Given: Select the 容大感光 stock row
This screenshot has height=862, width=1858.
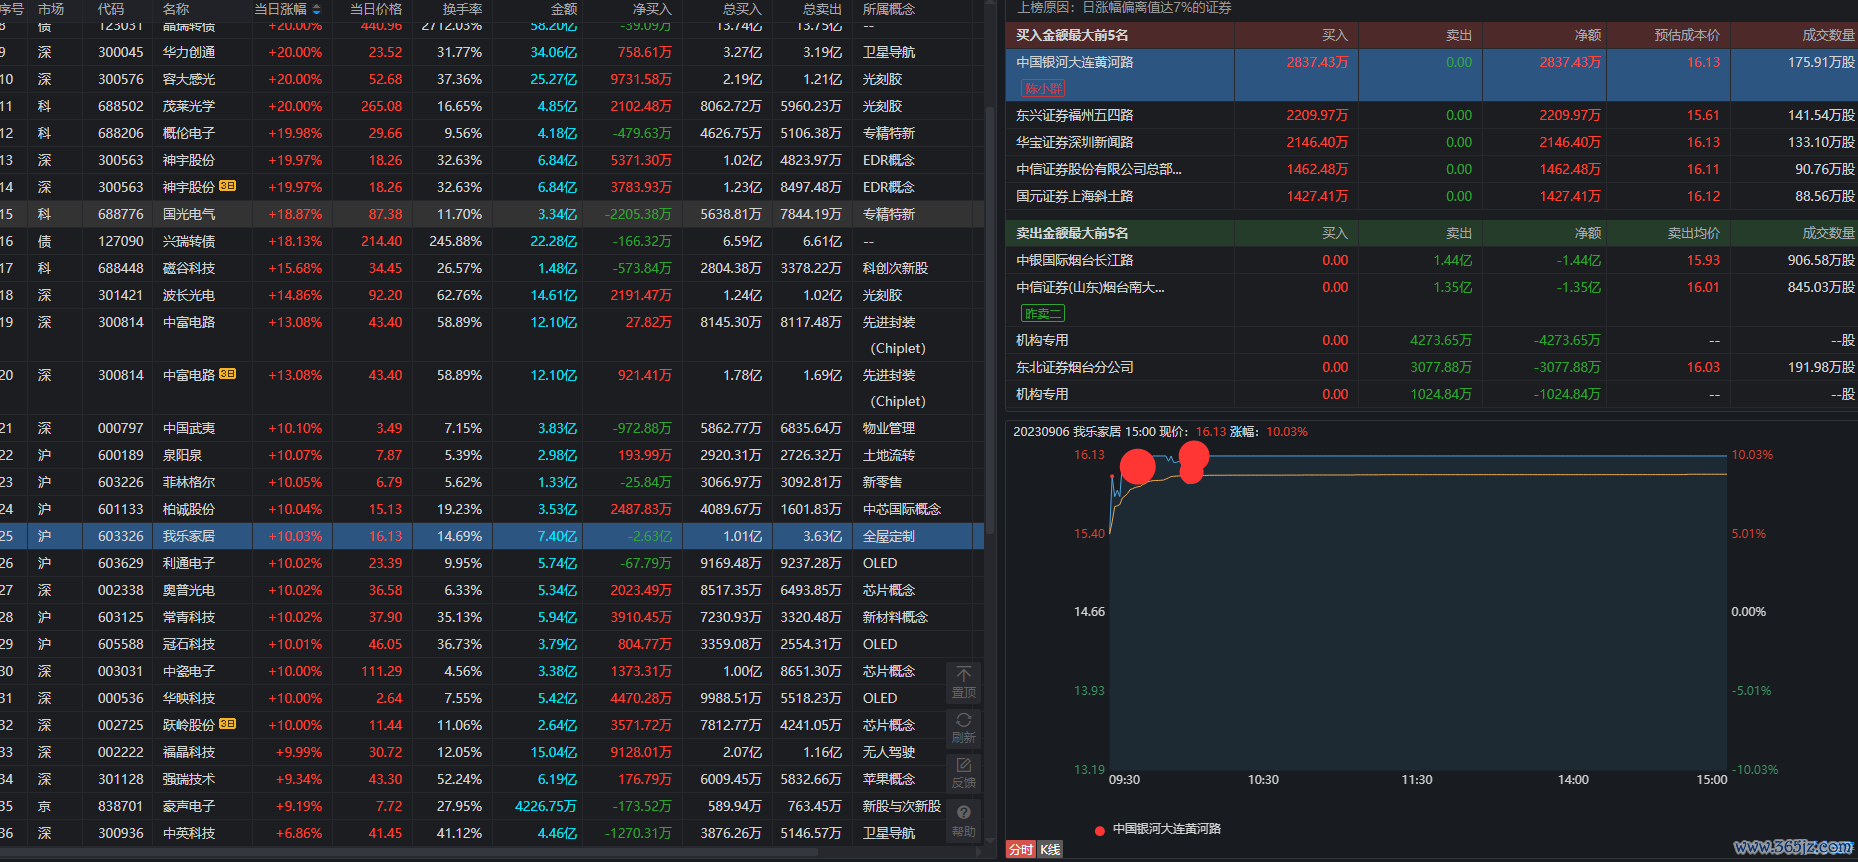Looking at the screenshot, I should pyautogui.click(x=492, y=79).
